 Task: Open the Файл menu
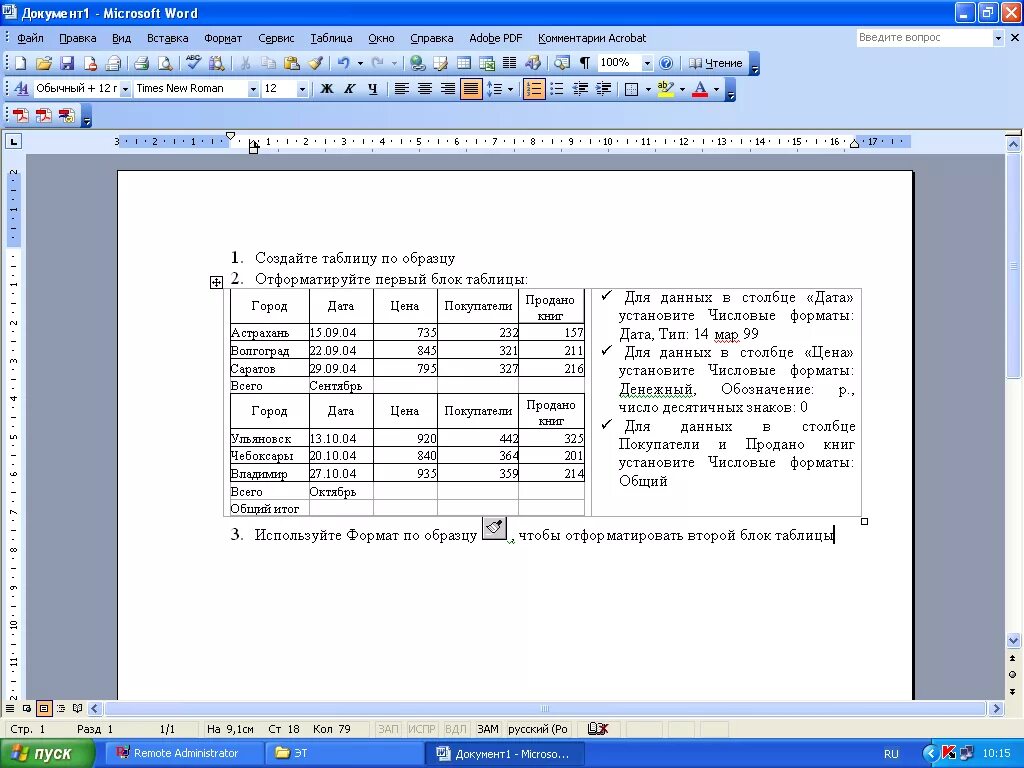[x=30, y=39]
